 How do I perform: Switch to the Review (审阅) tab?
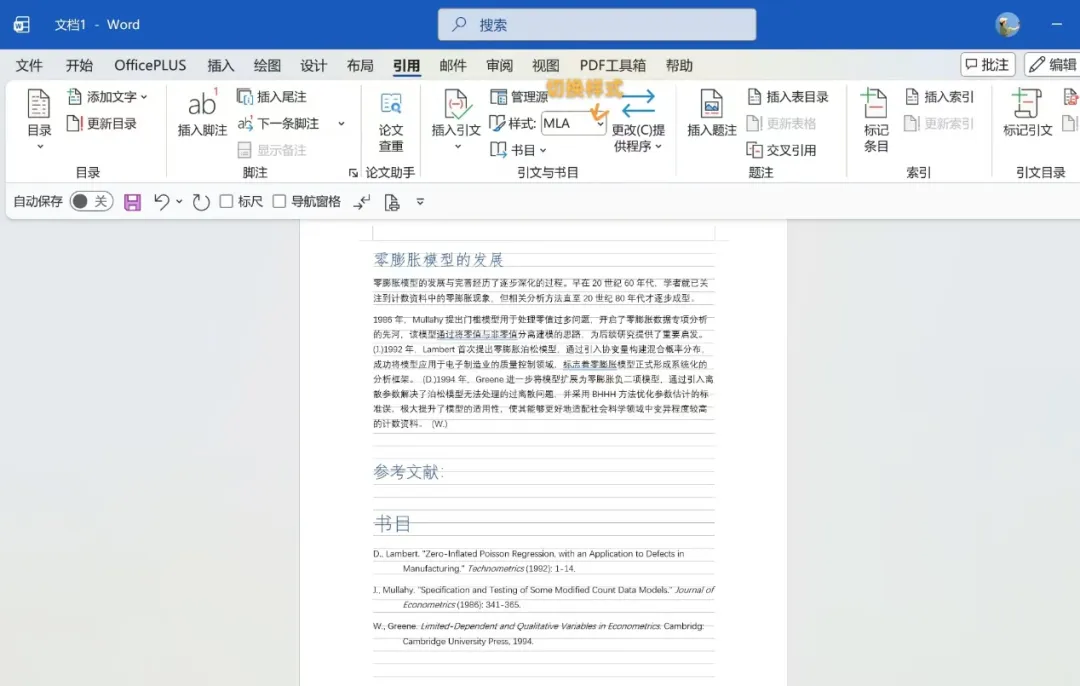(x=499, y=65)
